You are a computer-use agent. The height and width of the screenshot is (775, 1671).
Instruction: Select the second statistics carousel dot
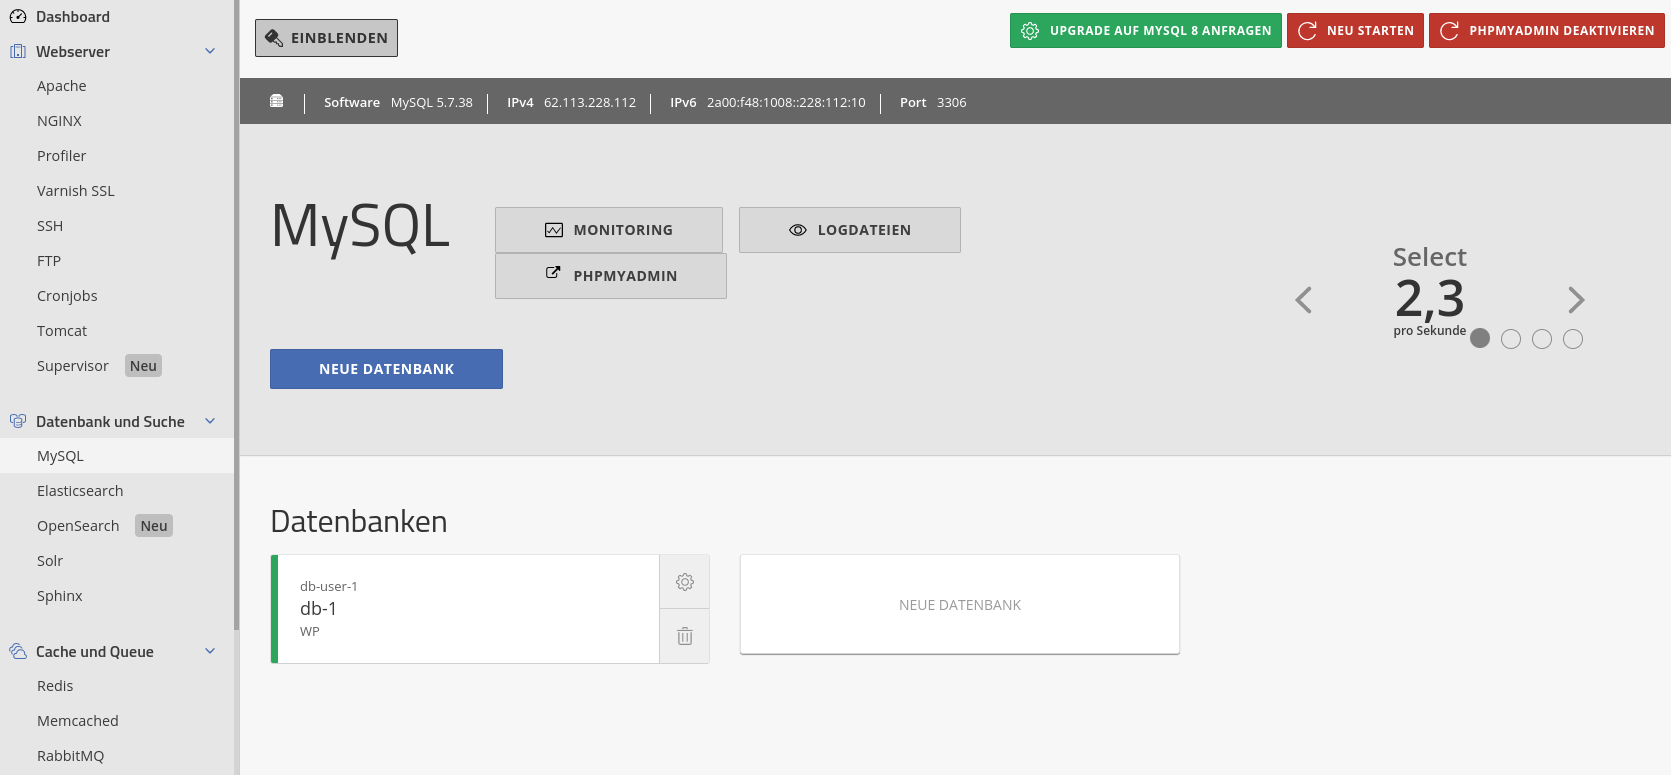tap(1511, 339)
